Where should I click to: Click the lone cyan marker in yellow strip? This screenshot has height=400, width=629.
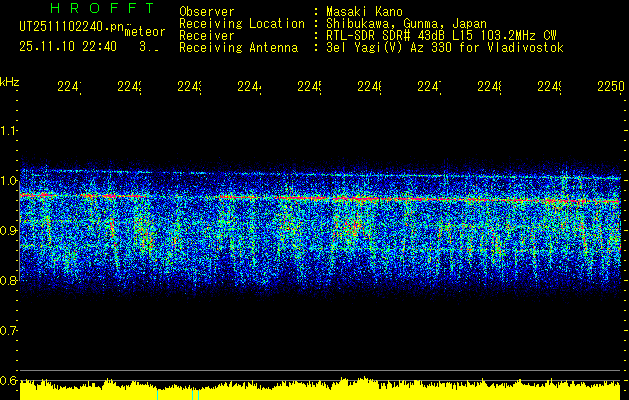click(157, 394)
